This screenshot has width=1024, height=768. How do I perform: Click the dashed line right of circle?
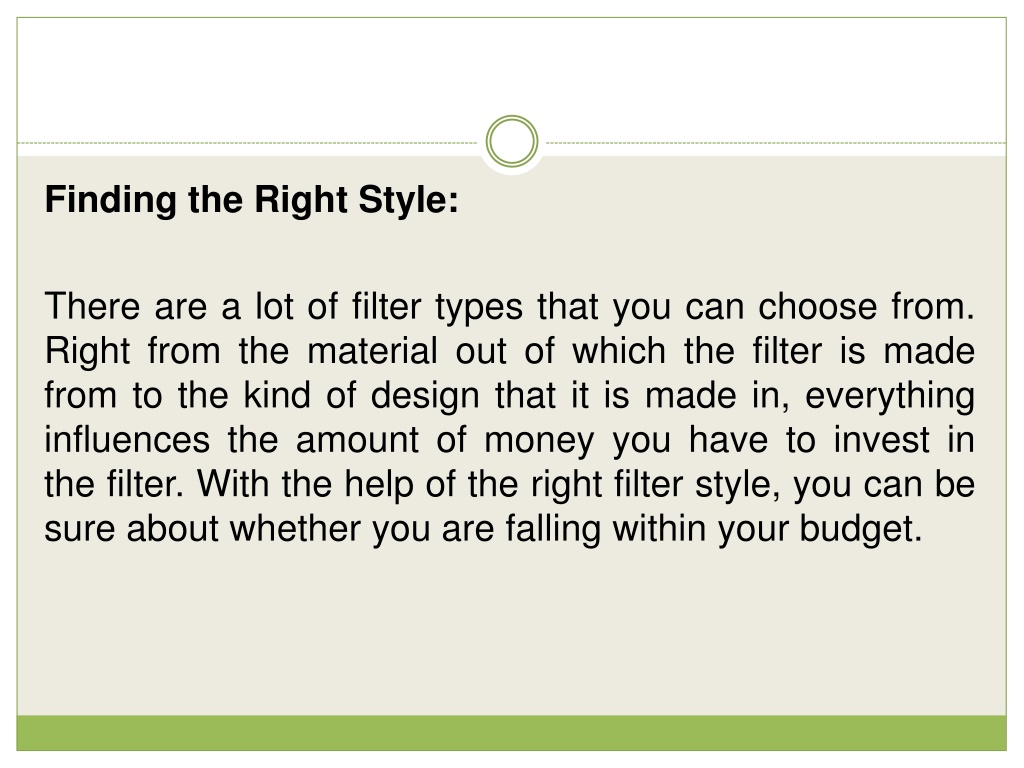tap(776, 142)
